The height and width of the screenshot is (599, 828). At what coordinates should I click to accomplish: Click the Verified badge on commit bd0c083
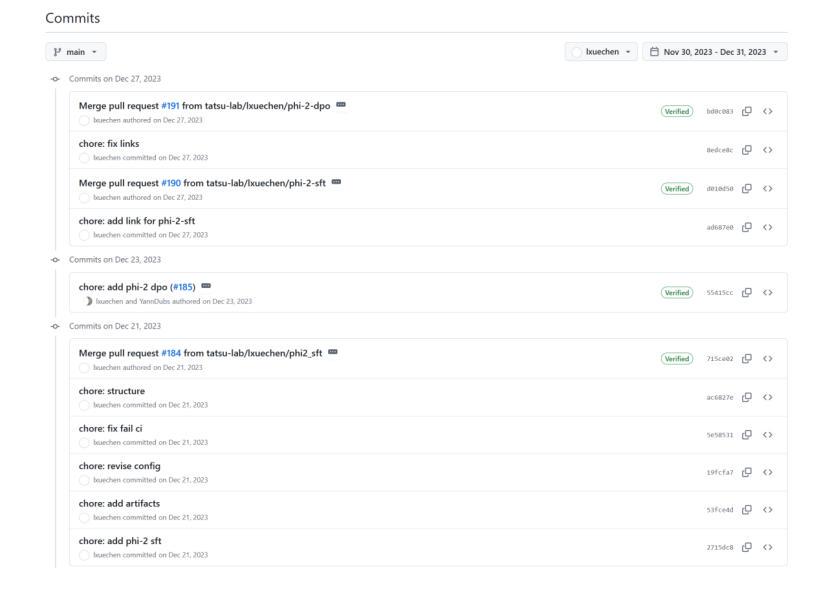(677, 111)
